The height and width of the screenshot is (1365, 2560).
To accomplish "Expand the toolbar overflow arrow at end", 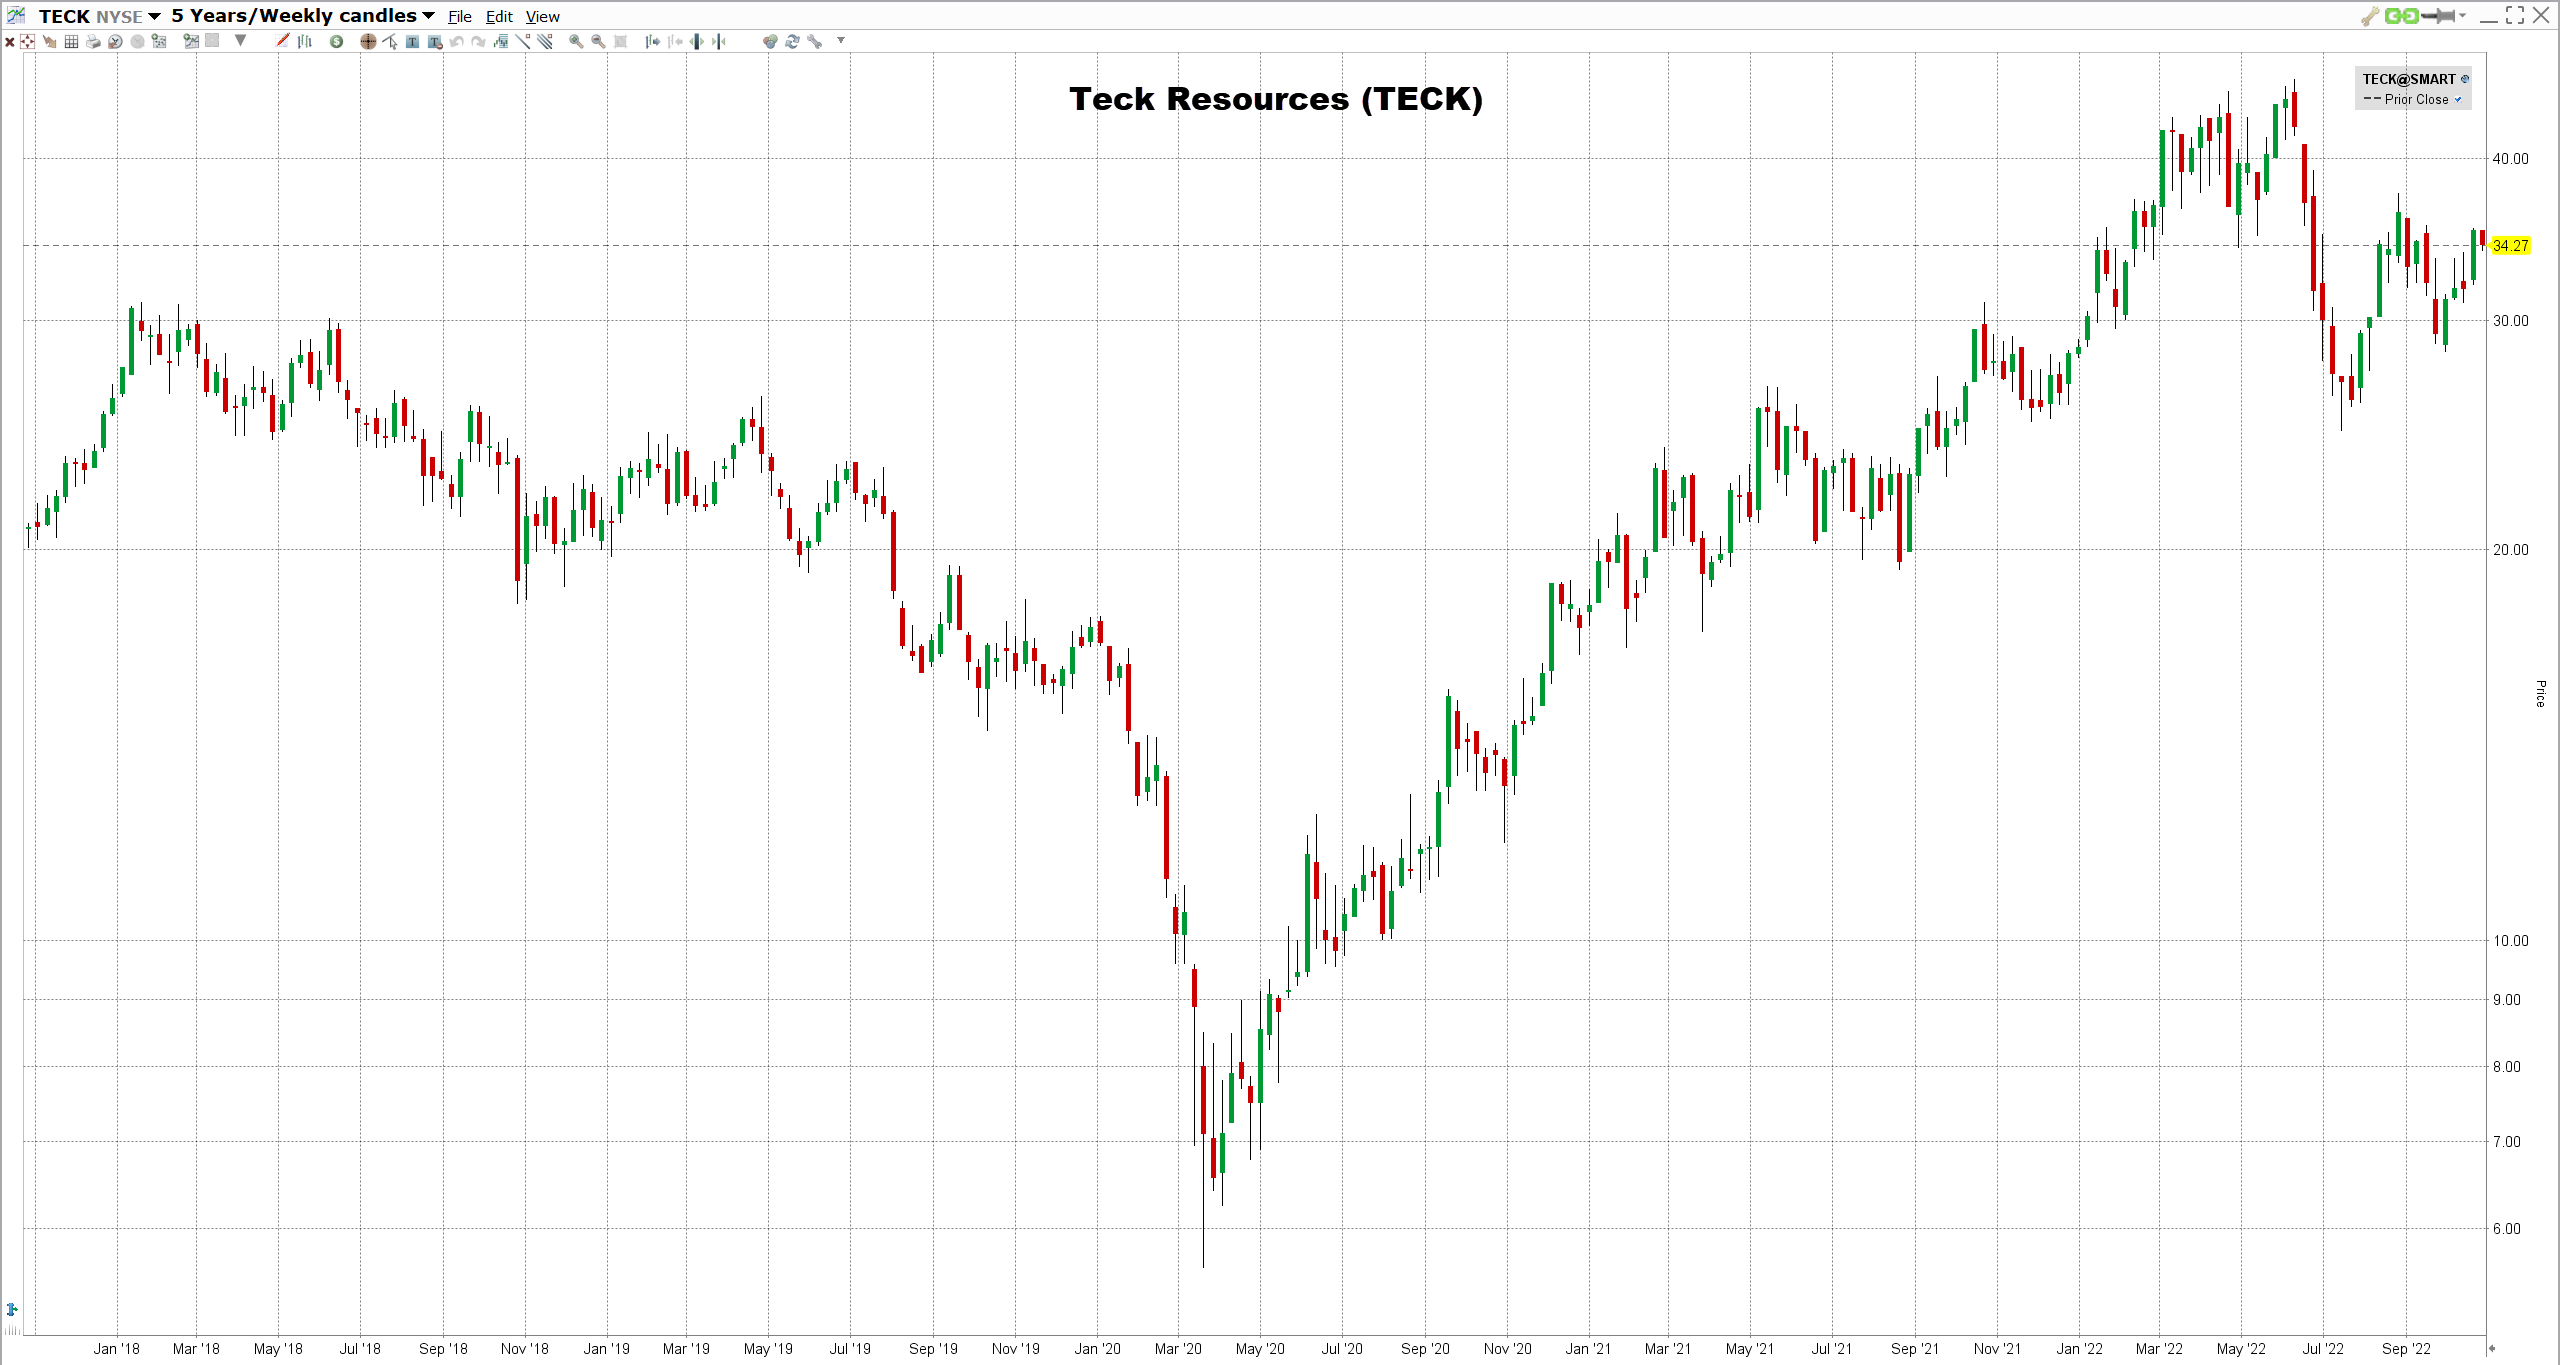I will [x=841, y=41].
